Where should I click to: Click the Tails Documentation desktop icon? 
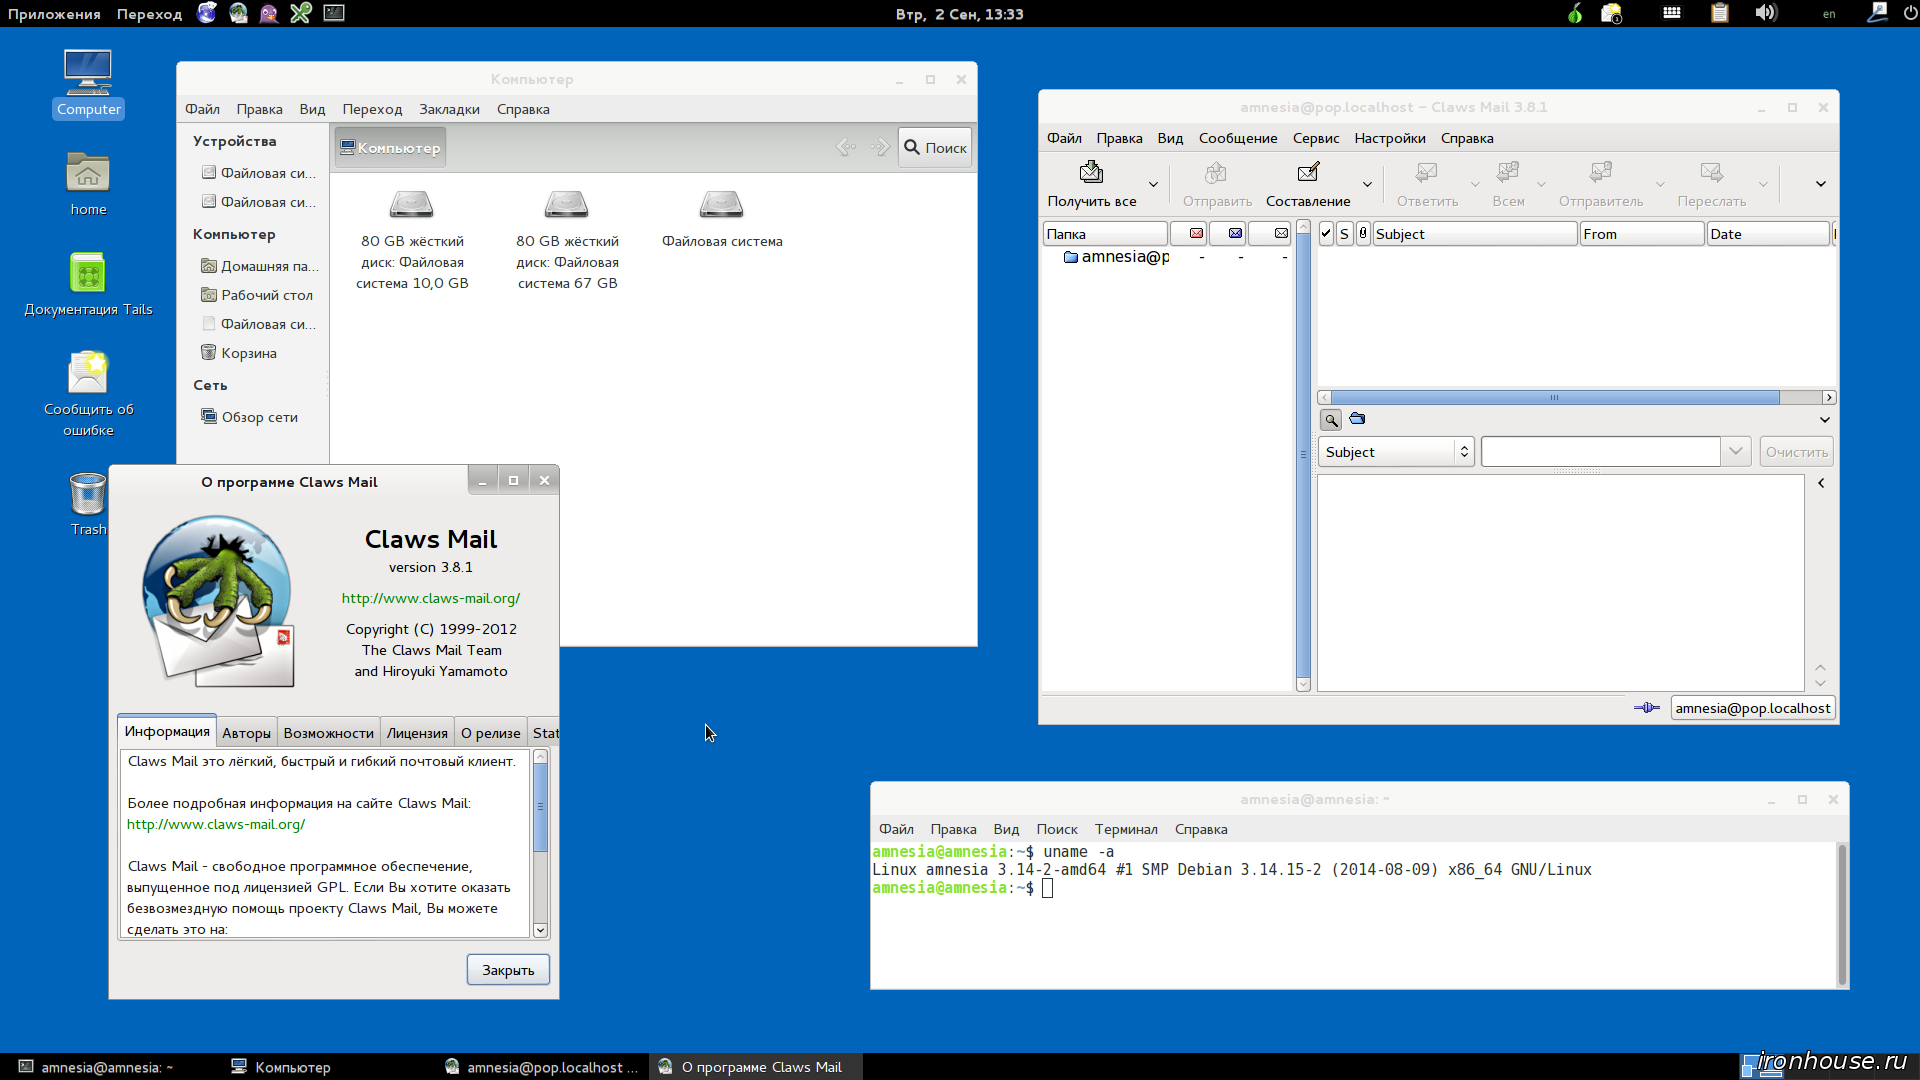click(88, 272)
